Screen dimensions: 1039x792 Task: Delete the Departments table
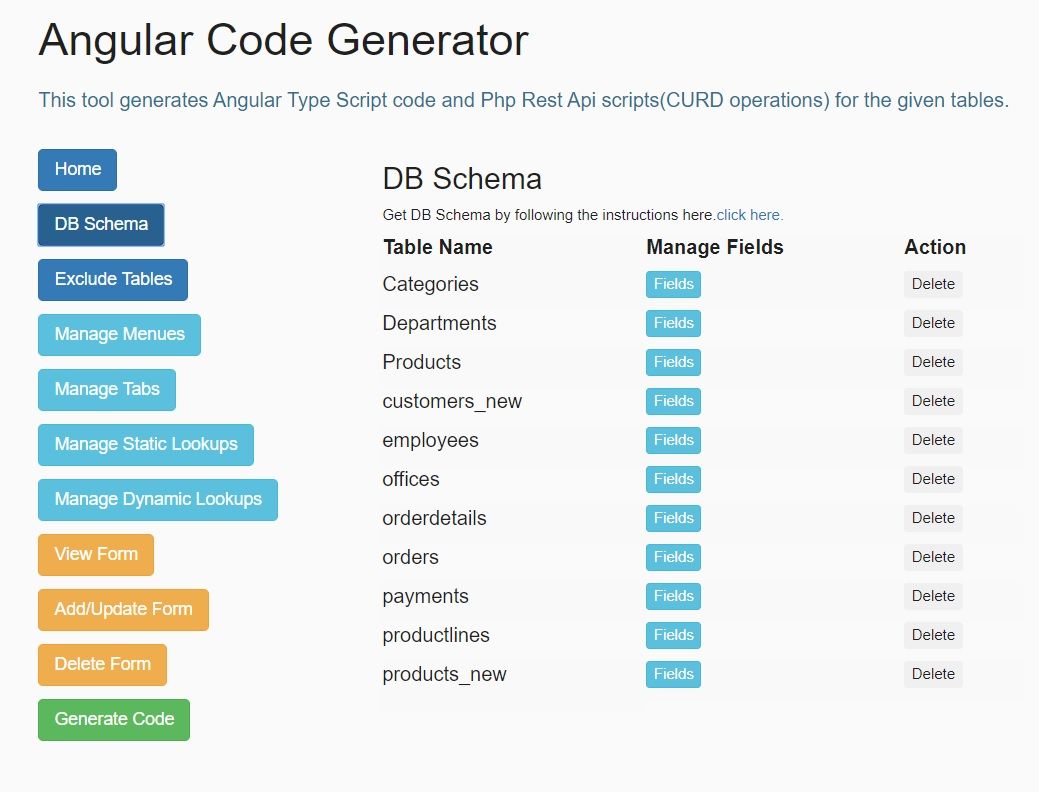[x=933, y=324]
